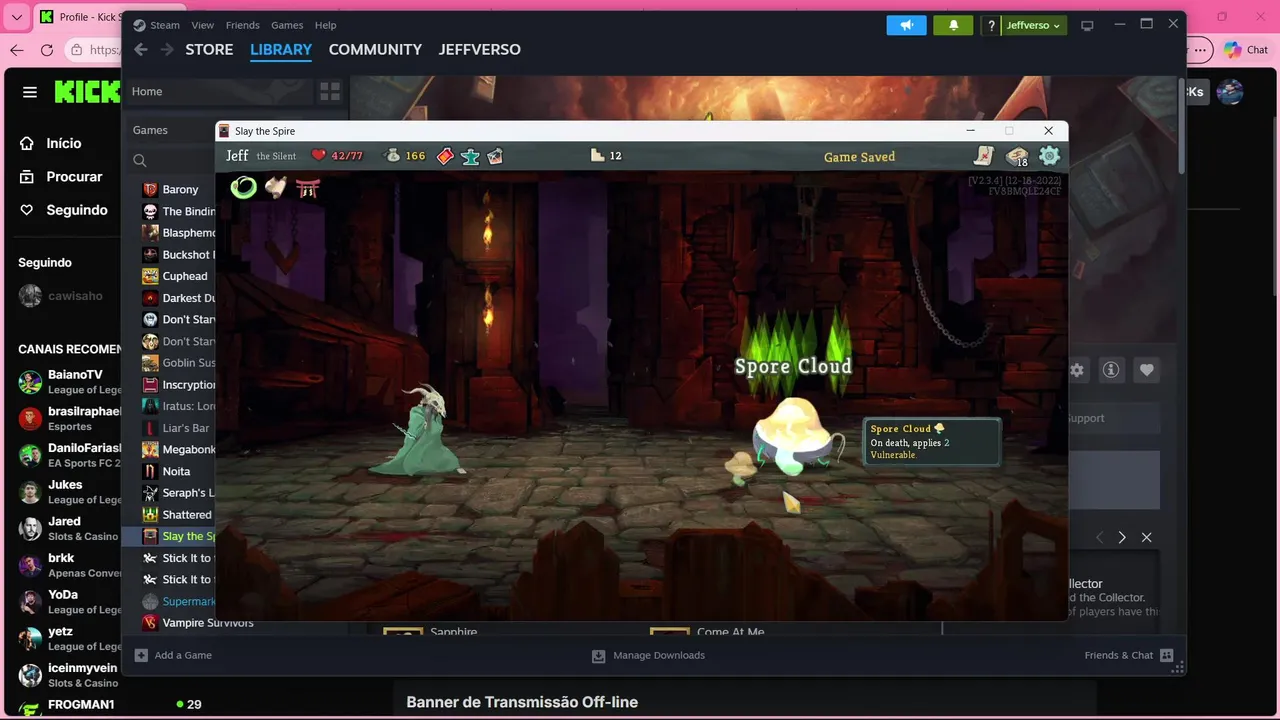Enter Steam Big Picture mode icon
This screenshot has width=1280, height=720.
[x=1088, y=25]
